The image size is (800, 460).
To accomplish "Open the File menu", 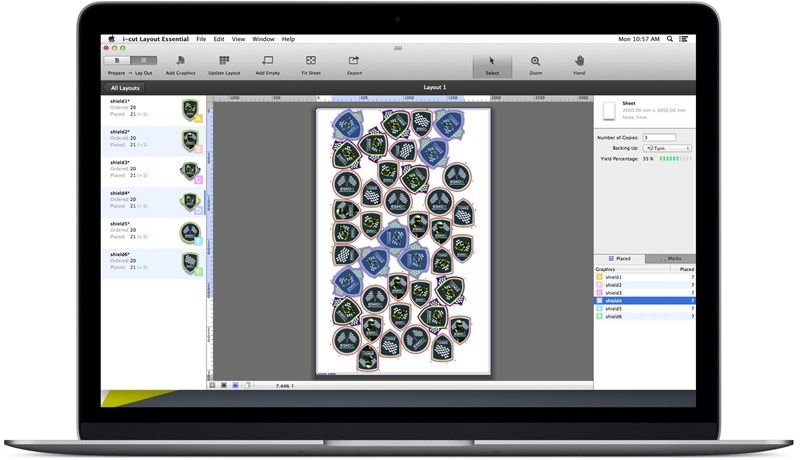I will click(x=201, y=39).
